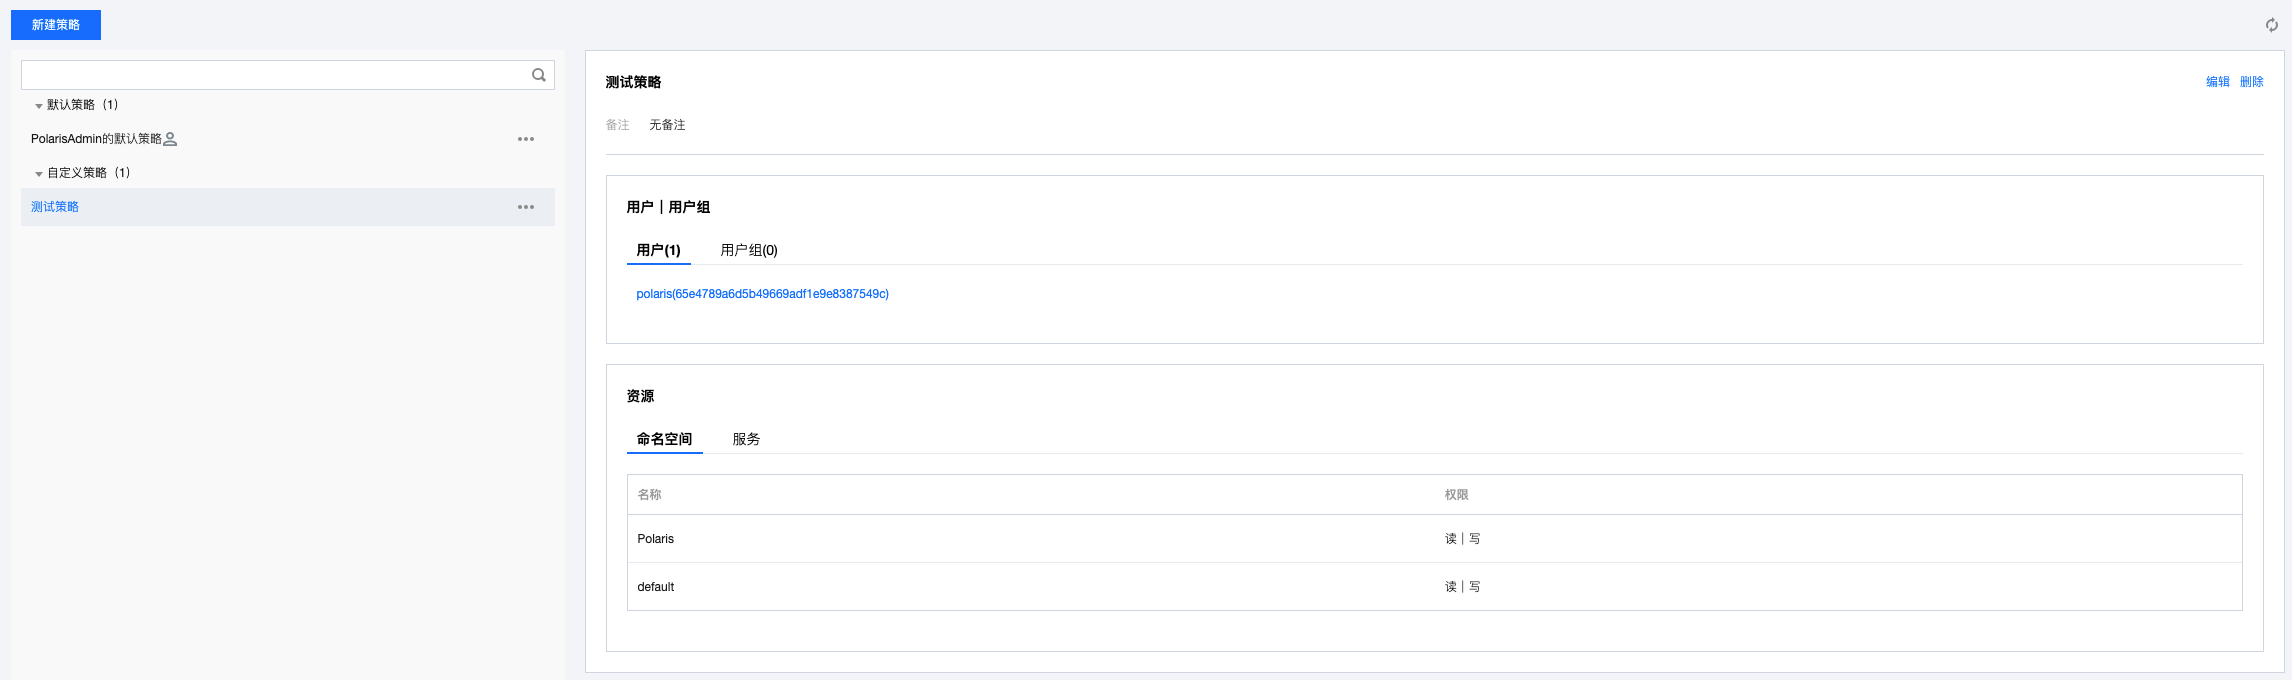Click the user icon beside PolarisAdmin的默认策略
The height and width of the screenshot is (680, 2292).
pyautogui.click(x=170, y=139)
